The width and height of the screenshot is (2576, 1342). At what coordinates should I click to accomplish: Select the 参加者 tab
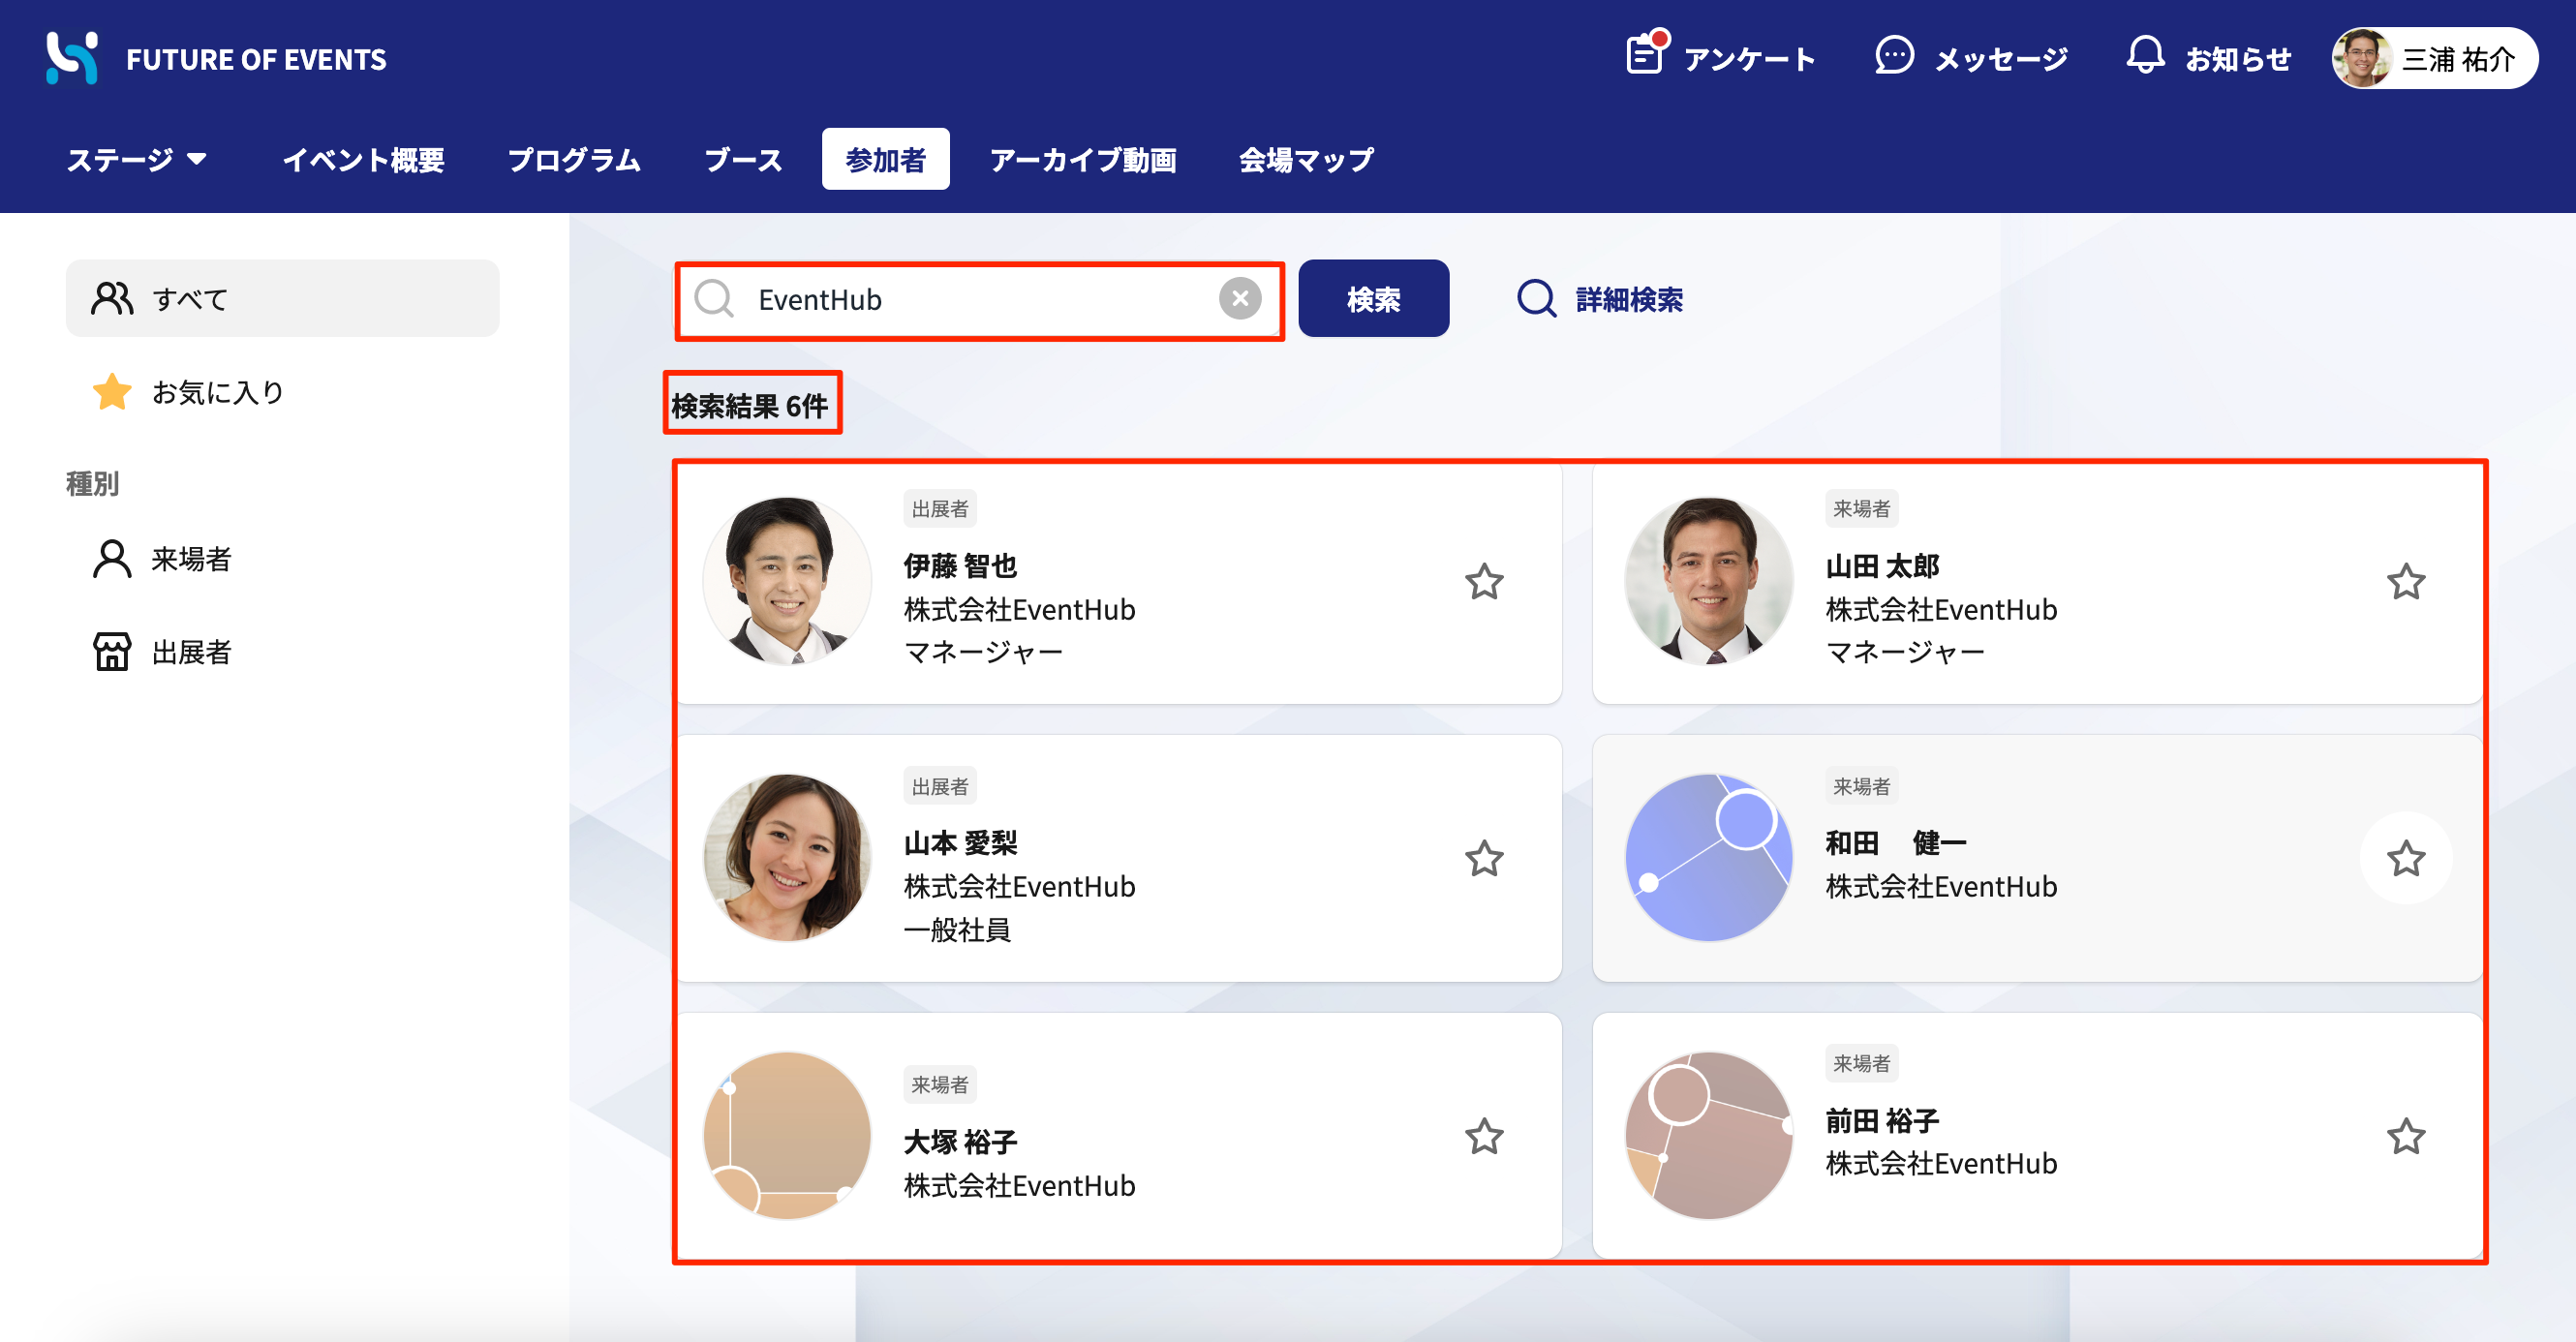click(x=885, y=159)
